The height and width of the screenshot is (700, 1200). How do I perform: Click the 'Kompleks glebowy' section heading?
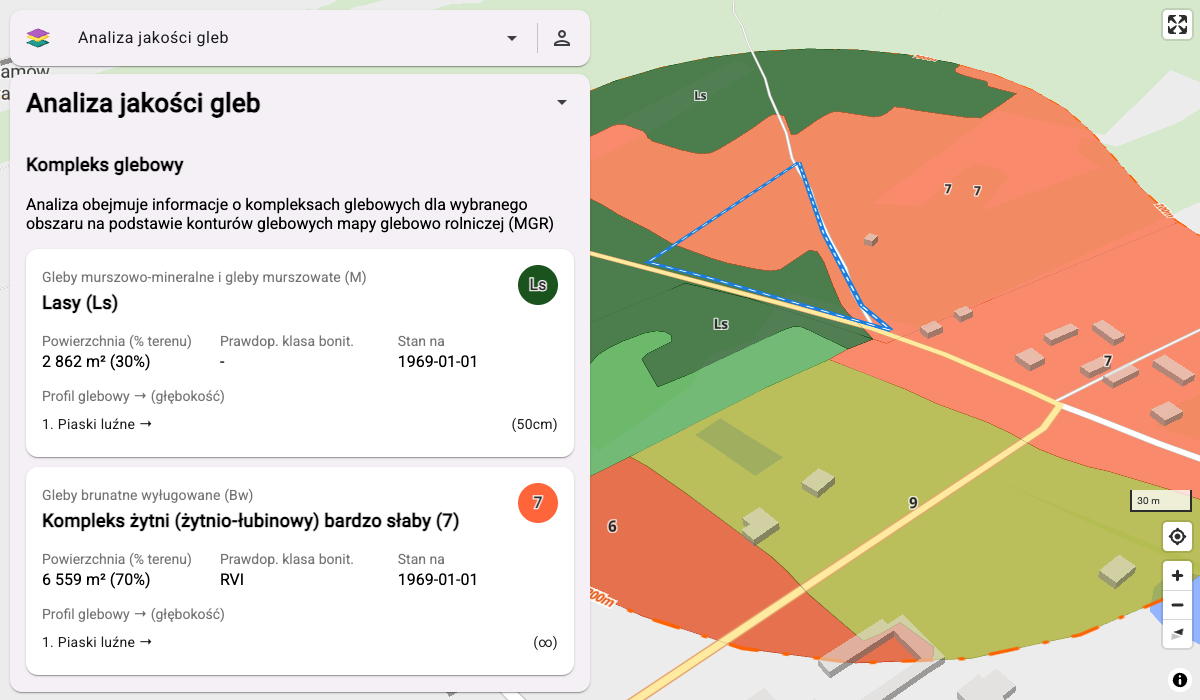[105, 164]
